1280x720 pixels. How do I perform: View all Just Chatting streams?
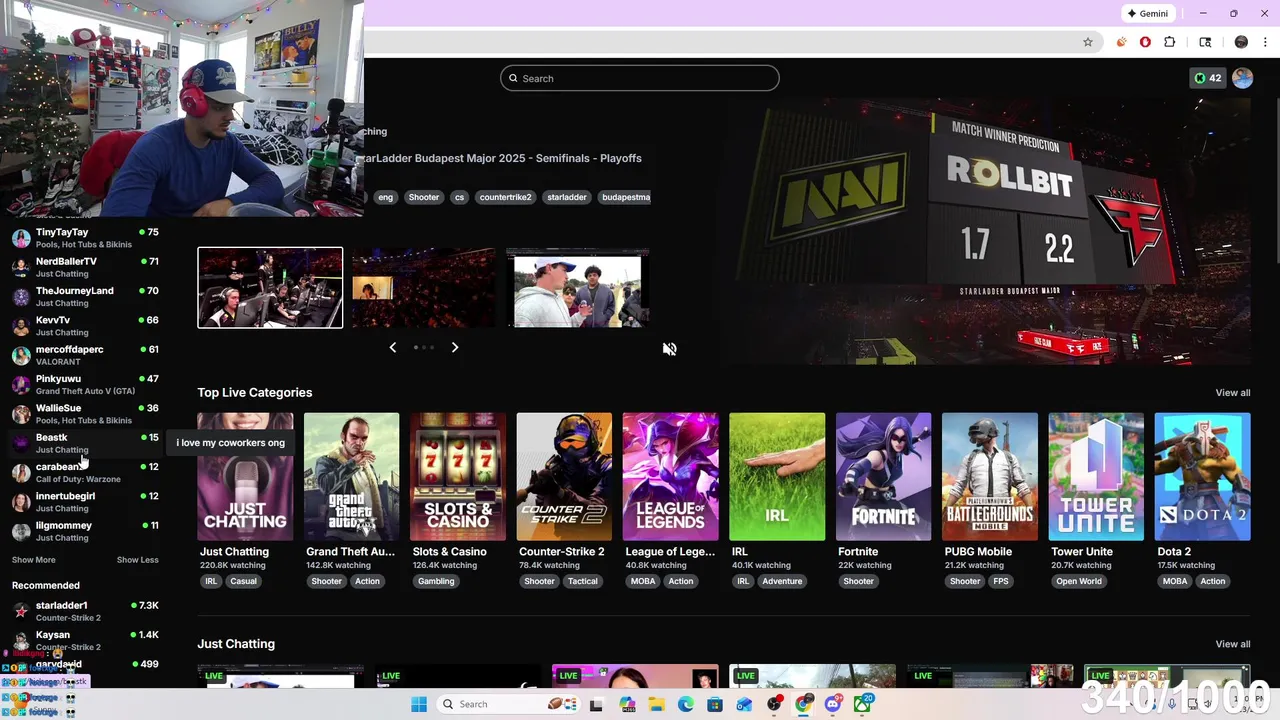click(x=1233, y=644)
